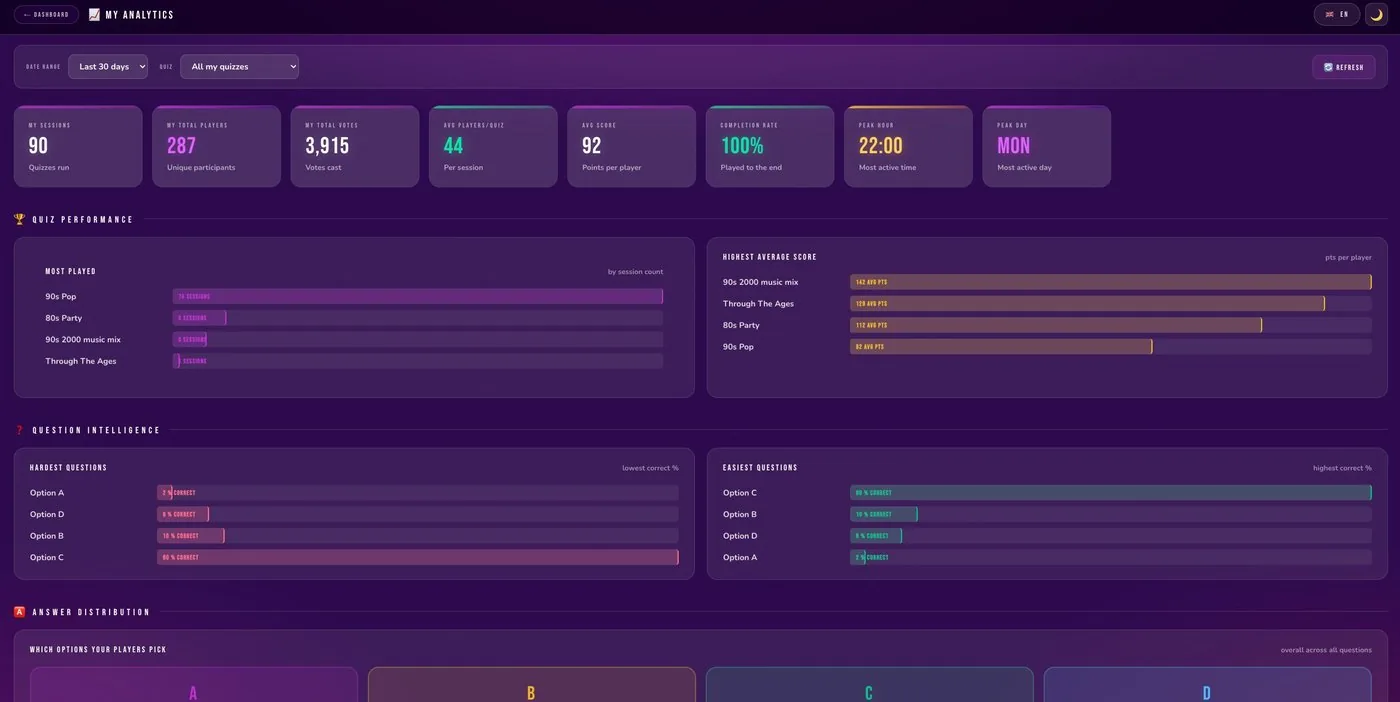Click Option A in Hardest Questions
The image size is (1400, 702).
(x=47, y=493)
